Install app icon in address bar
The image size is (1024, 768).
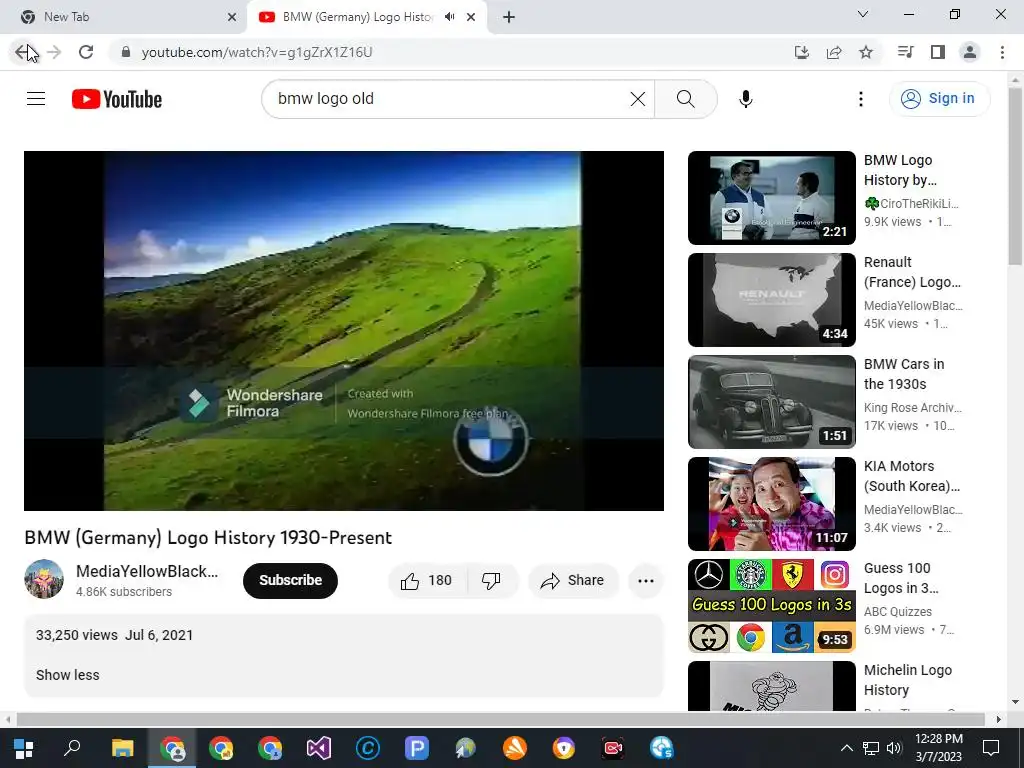(802, 52)
